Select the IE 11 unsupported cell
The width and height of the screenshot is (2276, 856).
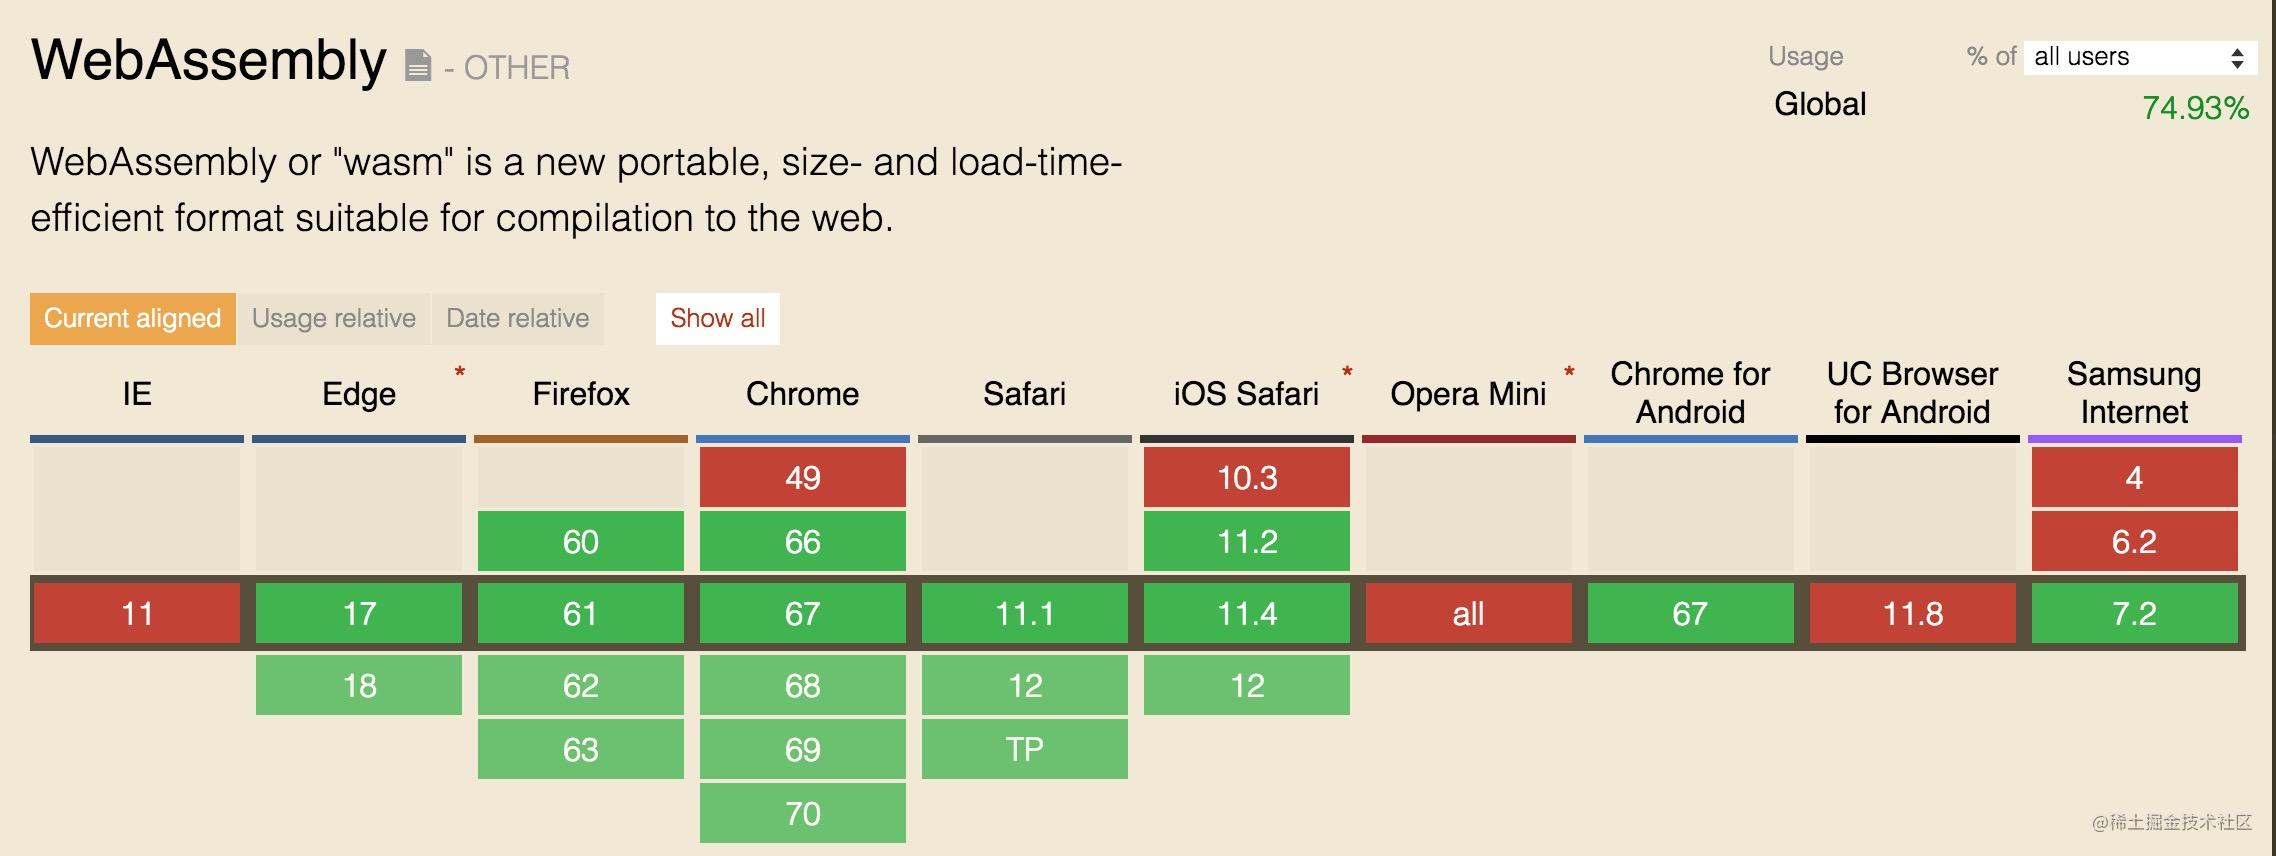[x=137, y=613]
